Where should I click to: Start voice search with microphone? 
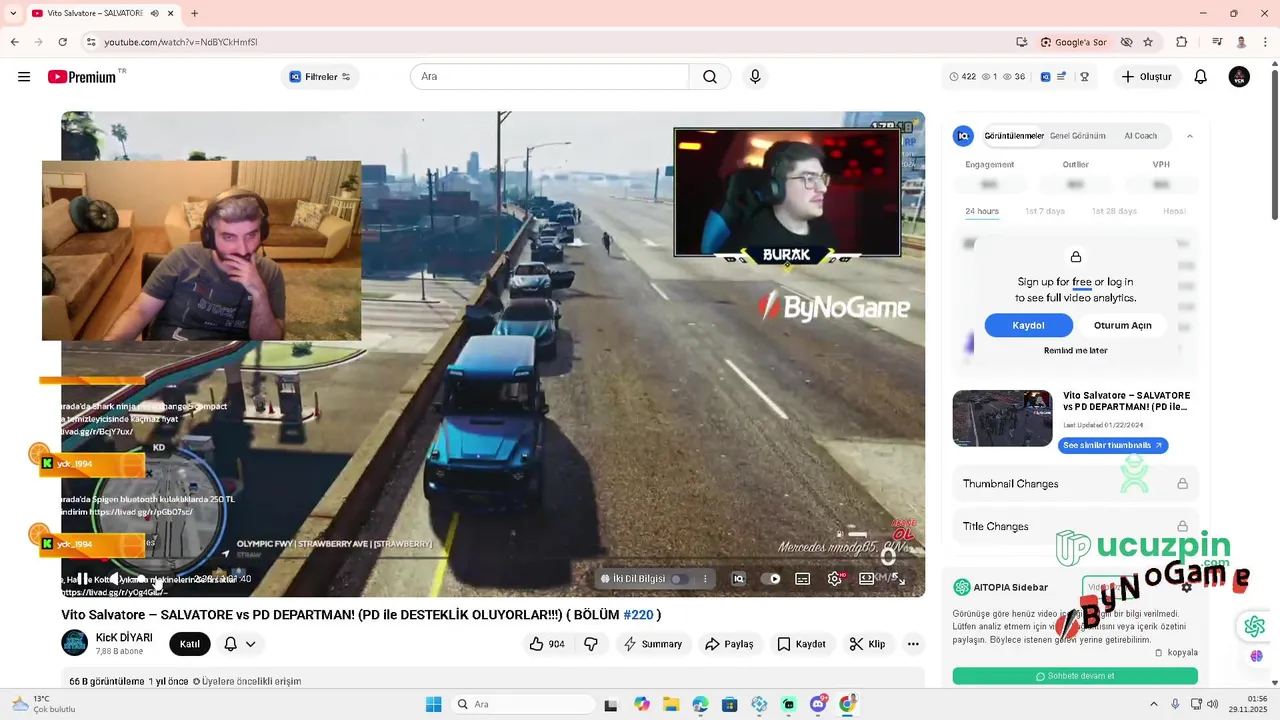coord(755,77)
